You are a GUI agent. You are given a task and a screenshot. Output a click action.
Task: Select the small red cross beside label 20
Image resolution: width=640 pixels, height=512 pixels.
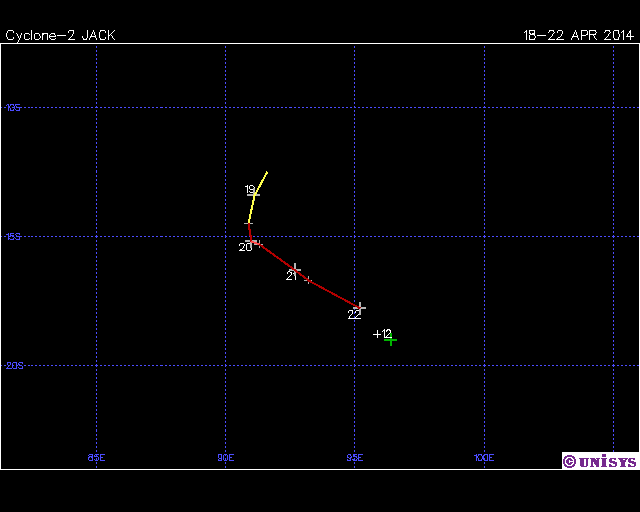click(x=258, y=243)
